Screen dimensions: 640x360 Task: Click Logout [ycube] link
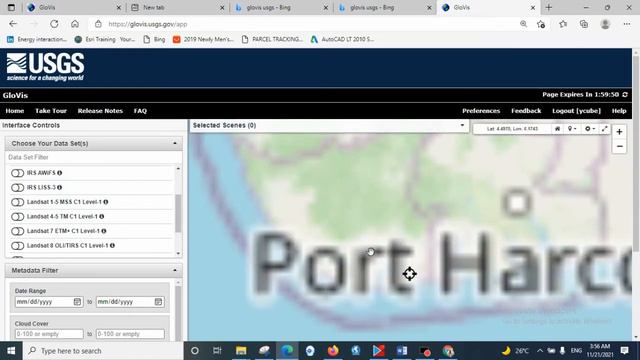(x=576, y=111)
